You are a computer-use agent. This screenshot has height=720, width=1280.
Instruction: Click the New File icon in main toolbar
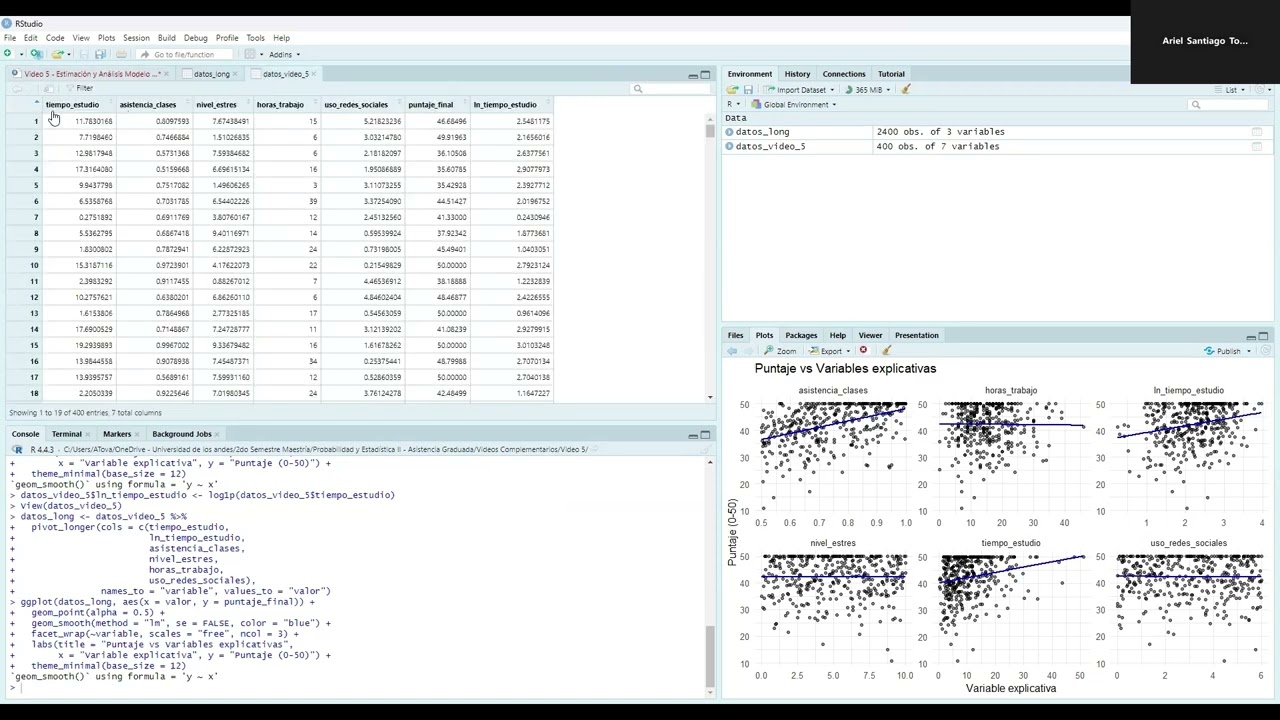(x=8, y=54)
